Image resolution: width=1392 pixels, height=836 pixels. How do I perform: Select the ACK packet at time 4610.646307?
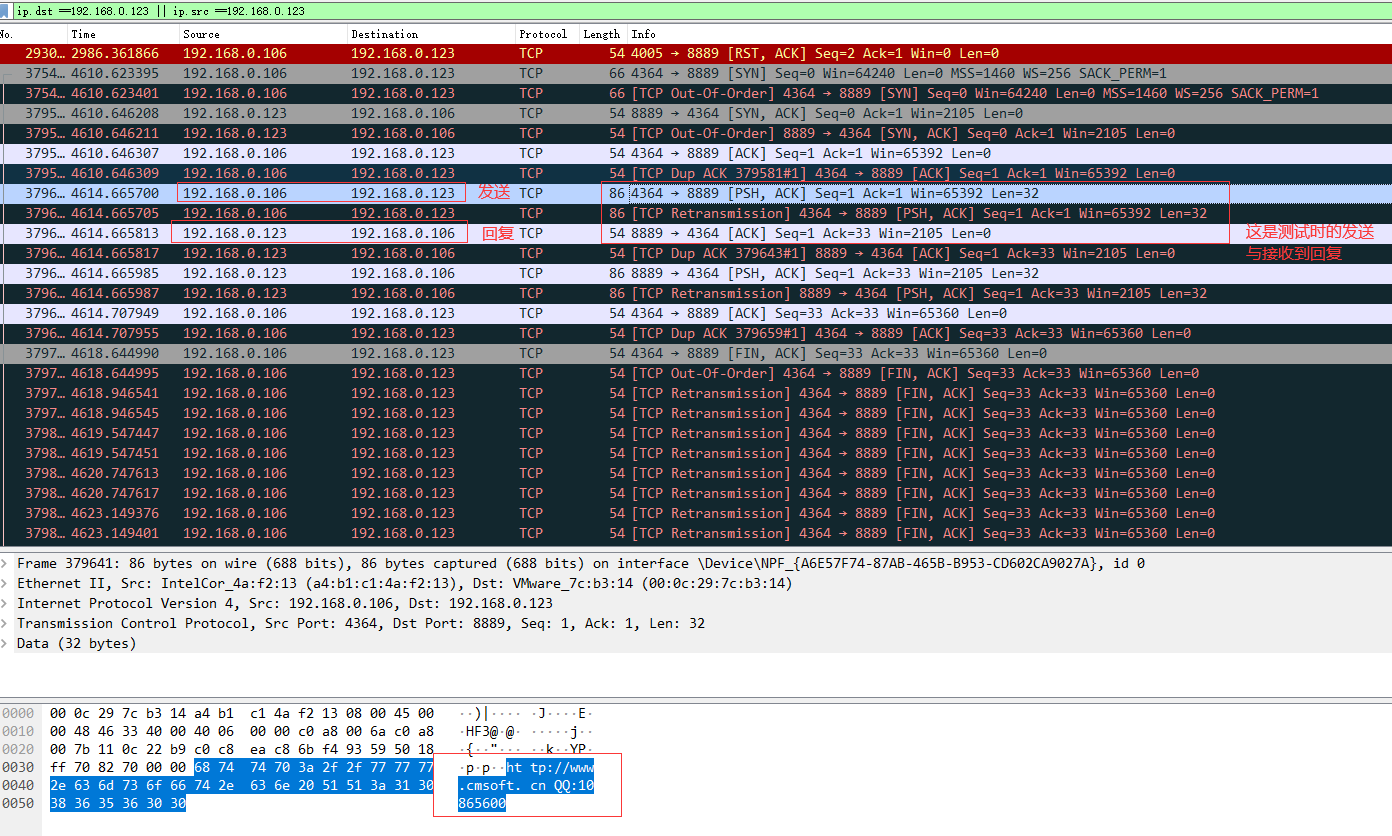coord(696,153)
